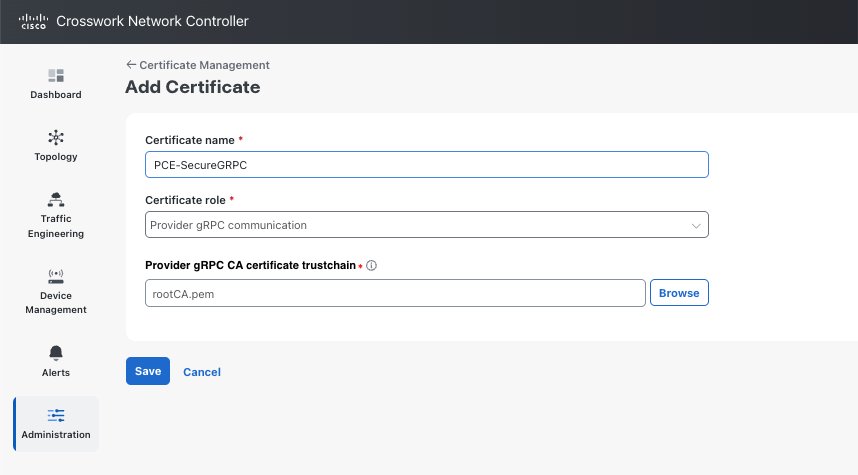Click the Add Certificate heading
The image size is (858, 475).
[193, 87]
